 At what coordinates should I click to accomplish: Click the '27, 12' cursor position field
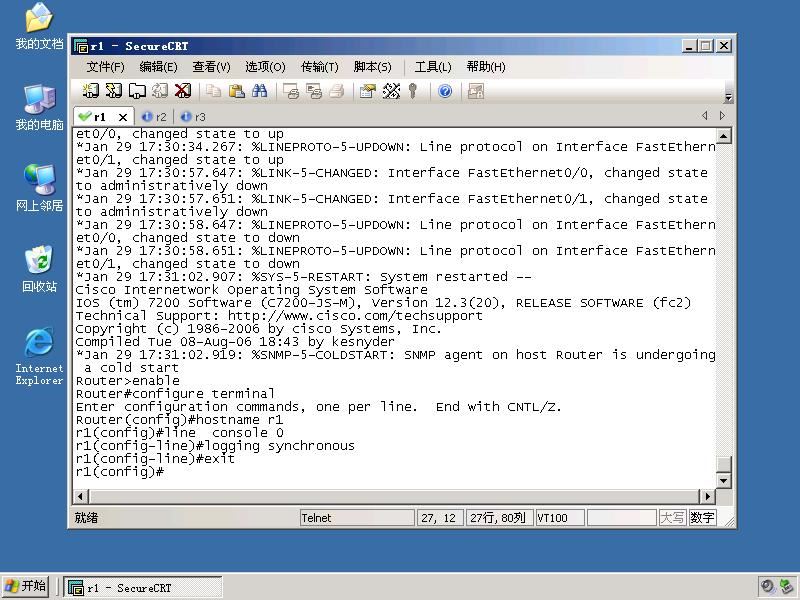click(x=440, y=518)
